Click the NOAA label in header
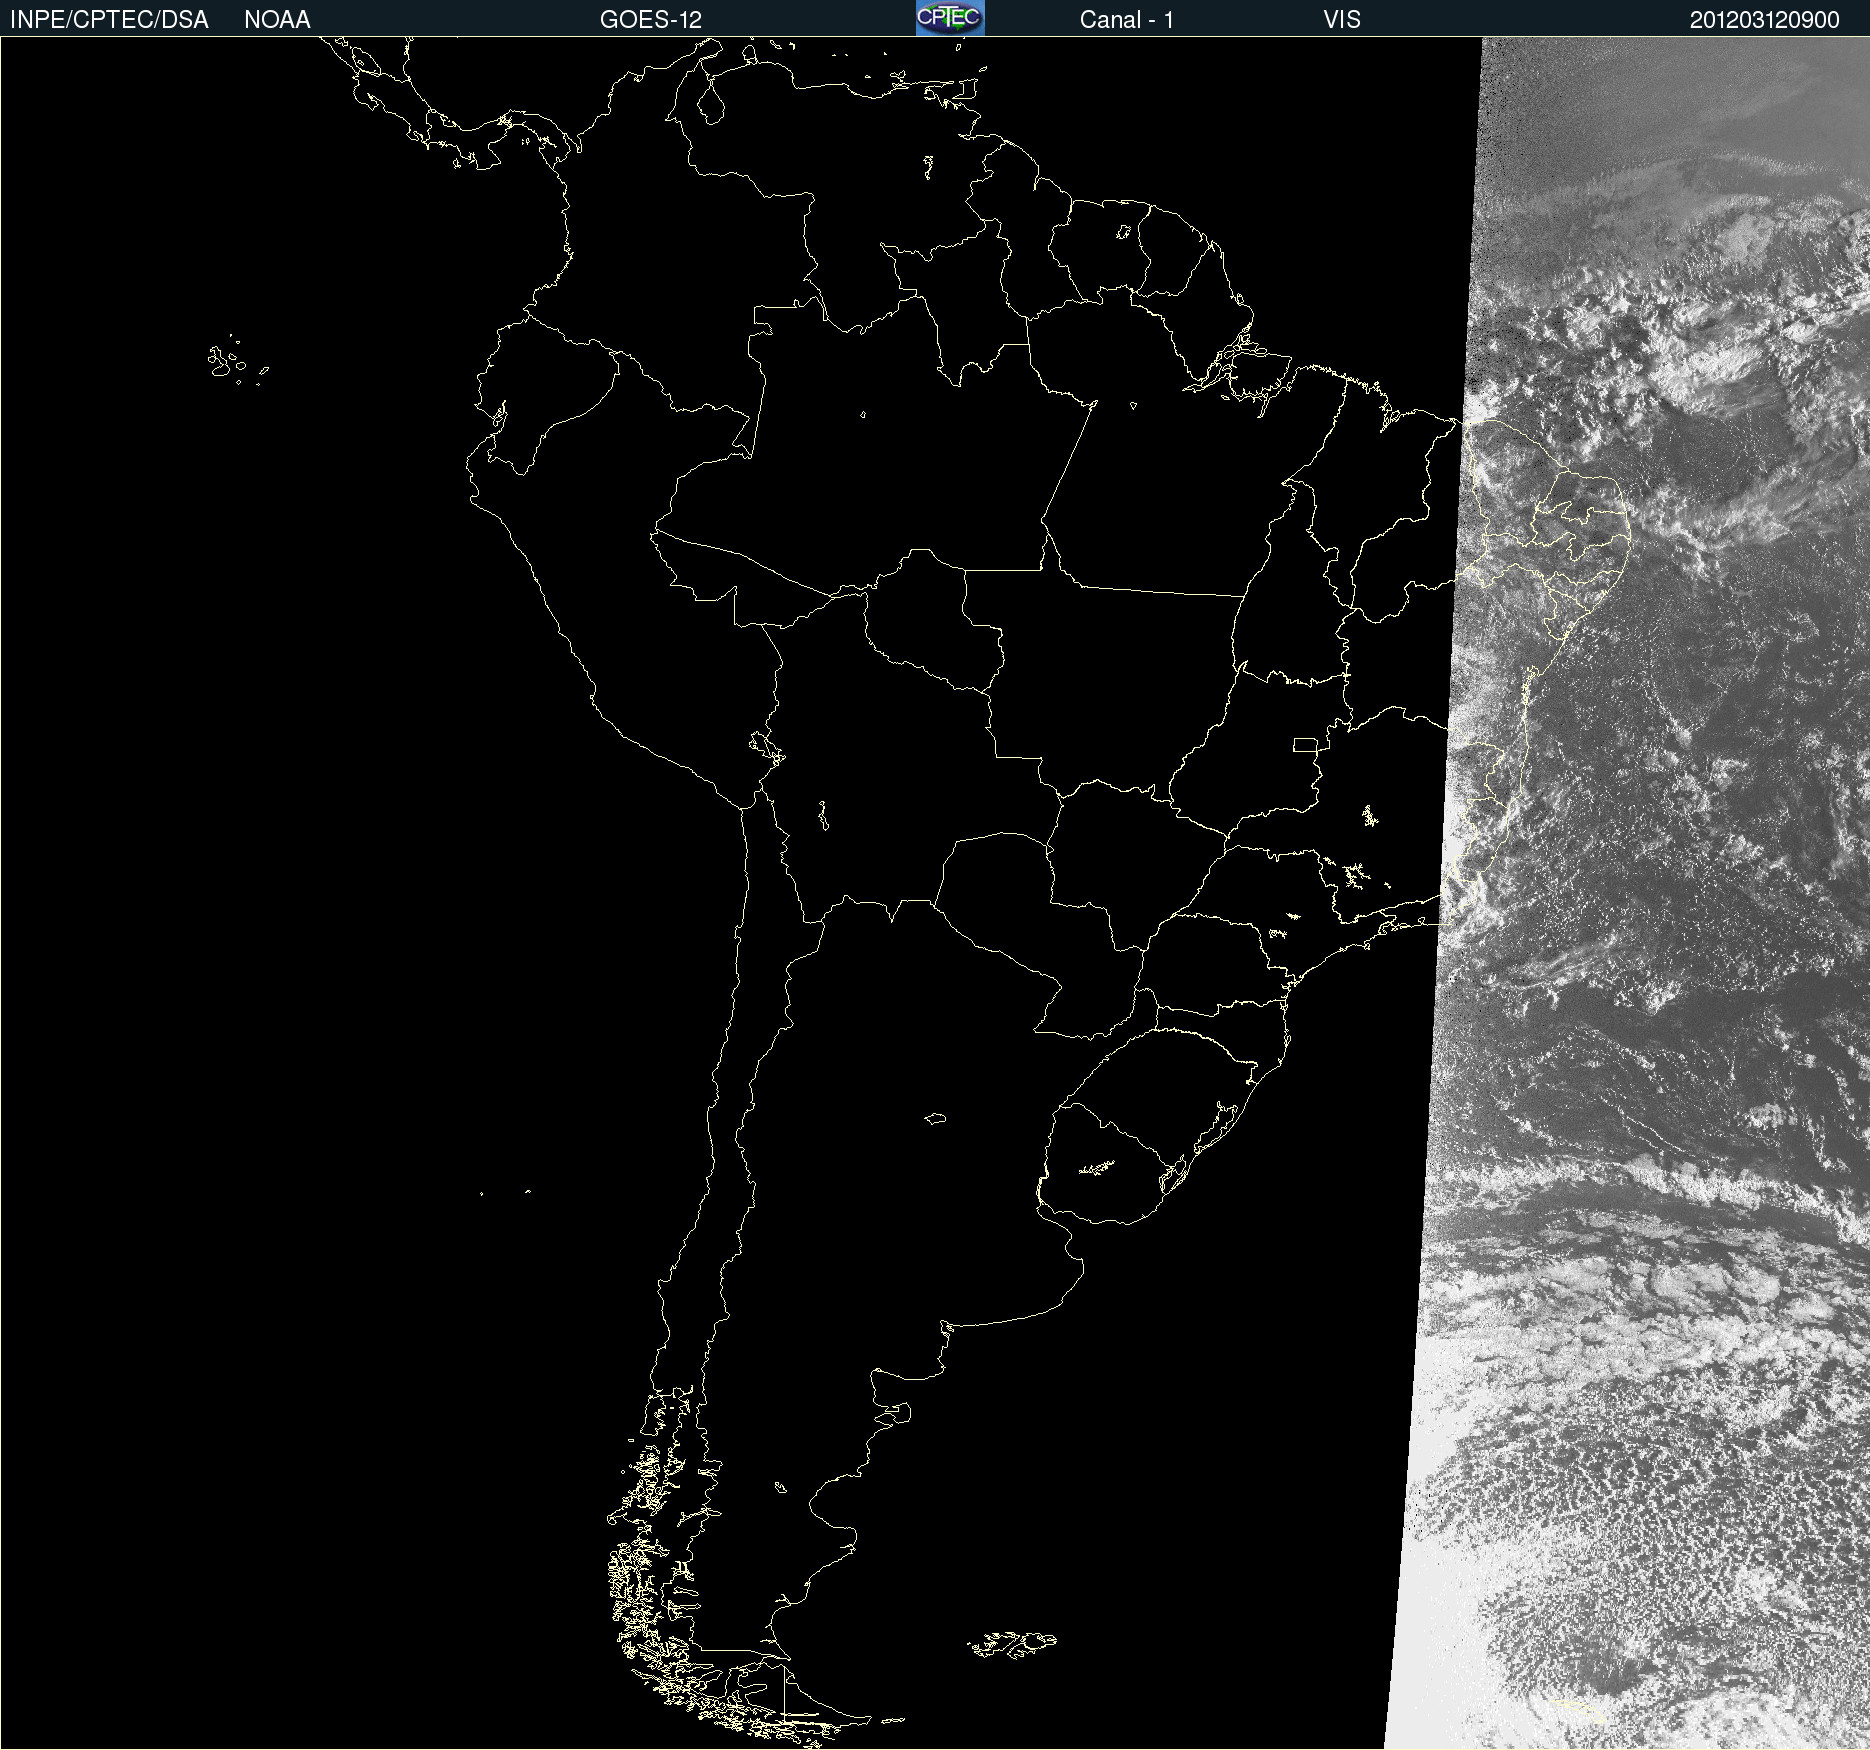The height and width of the screenshot is (1750, 1870). click(x=277, y=20)
